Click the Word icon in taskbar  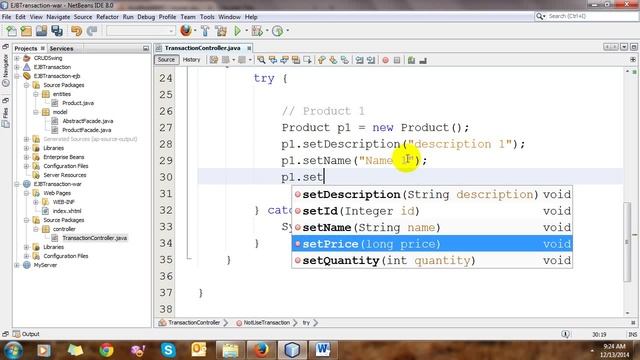pos(322,350)
